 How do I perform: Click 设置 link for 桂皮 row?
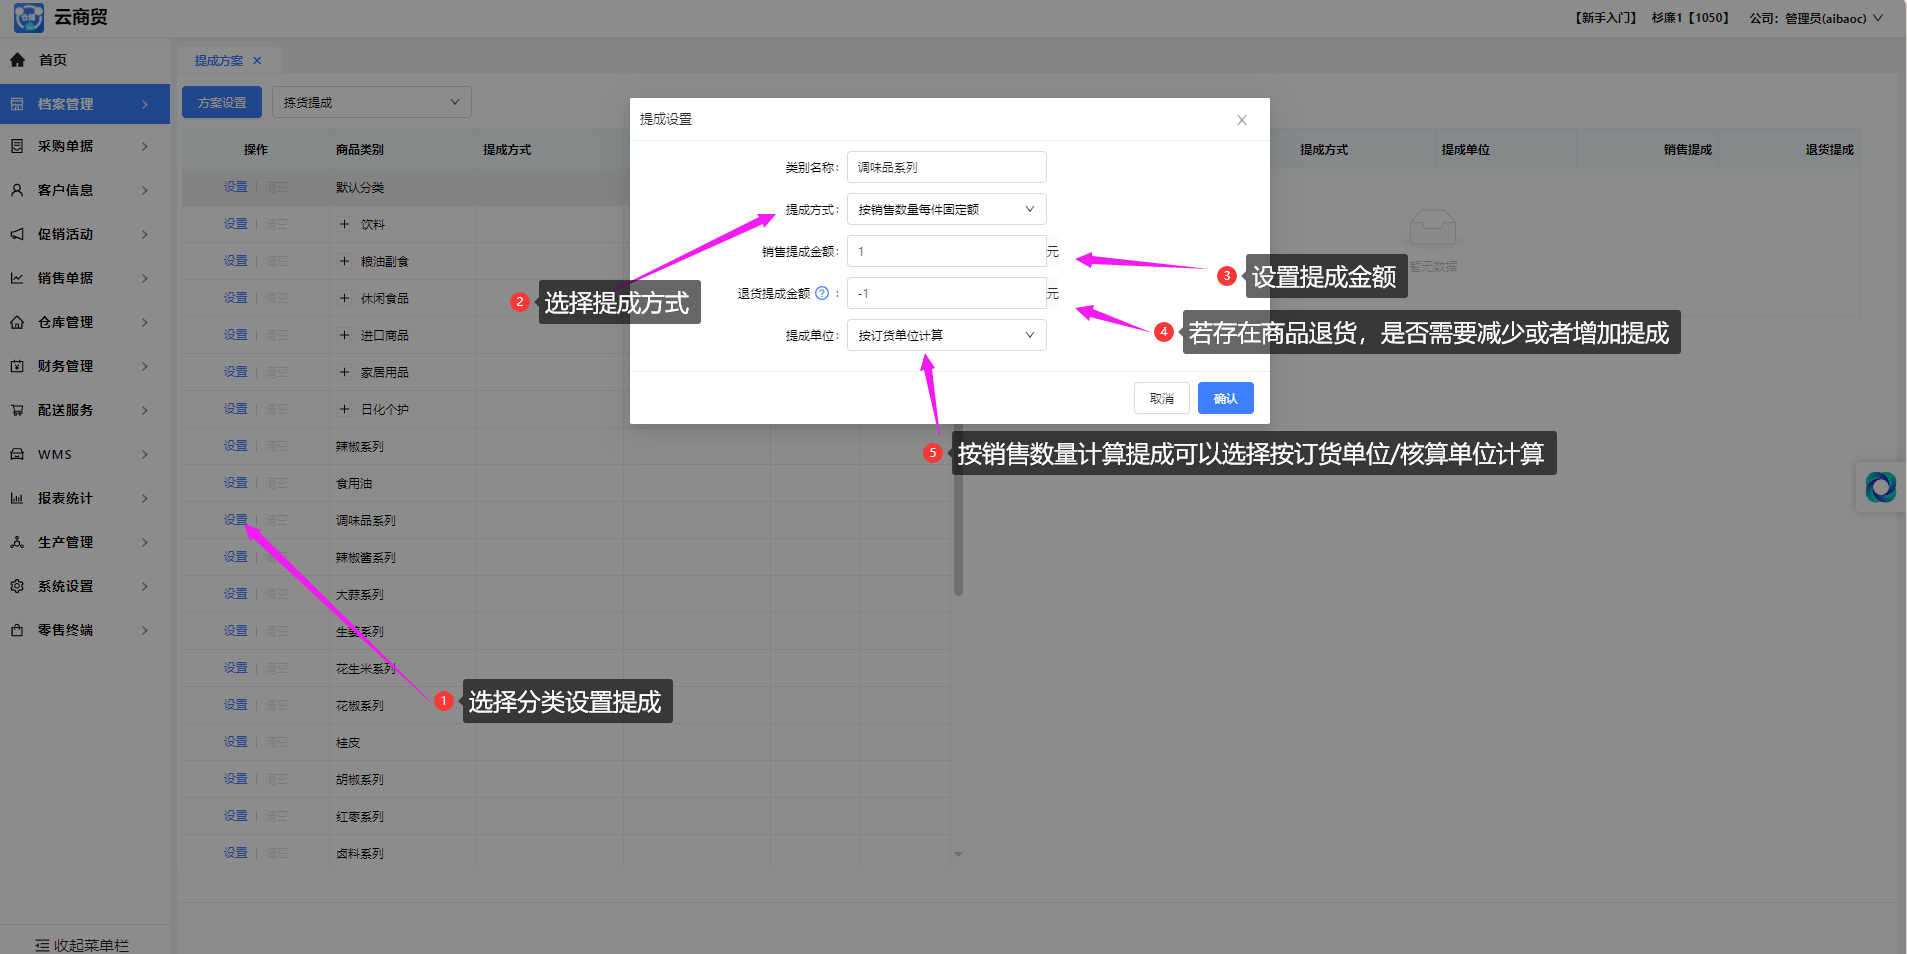point(235,742)
